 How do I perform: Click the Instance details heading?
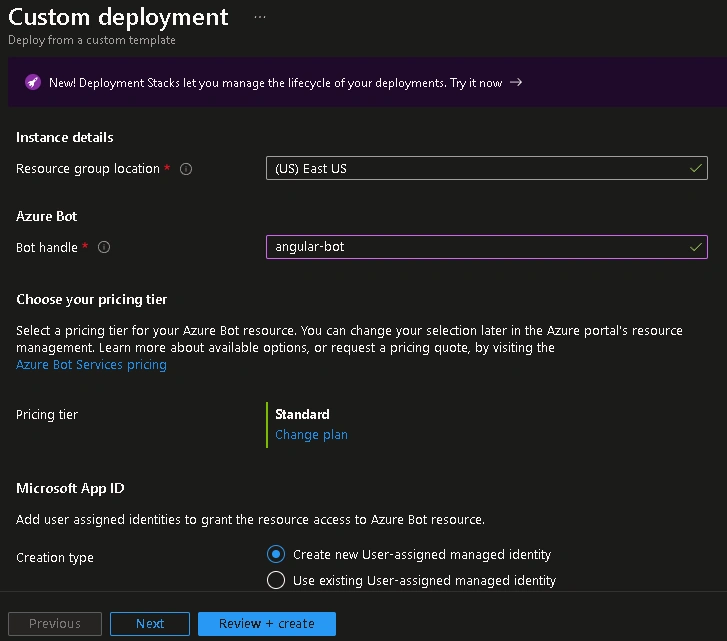(64, 137)
